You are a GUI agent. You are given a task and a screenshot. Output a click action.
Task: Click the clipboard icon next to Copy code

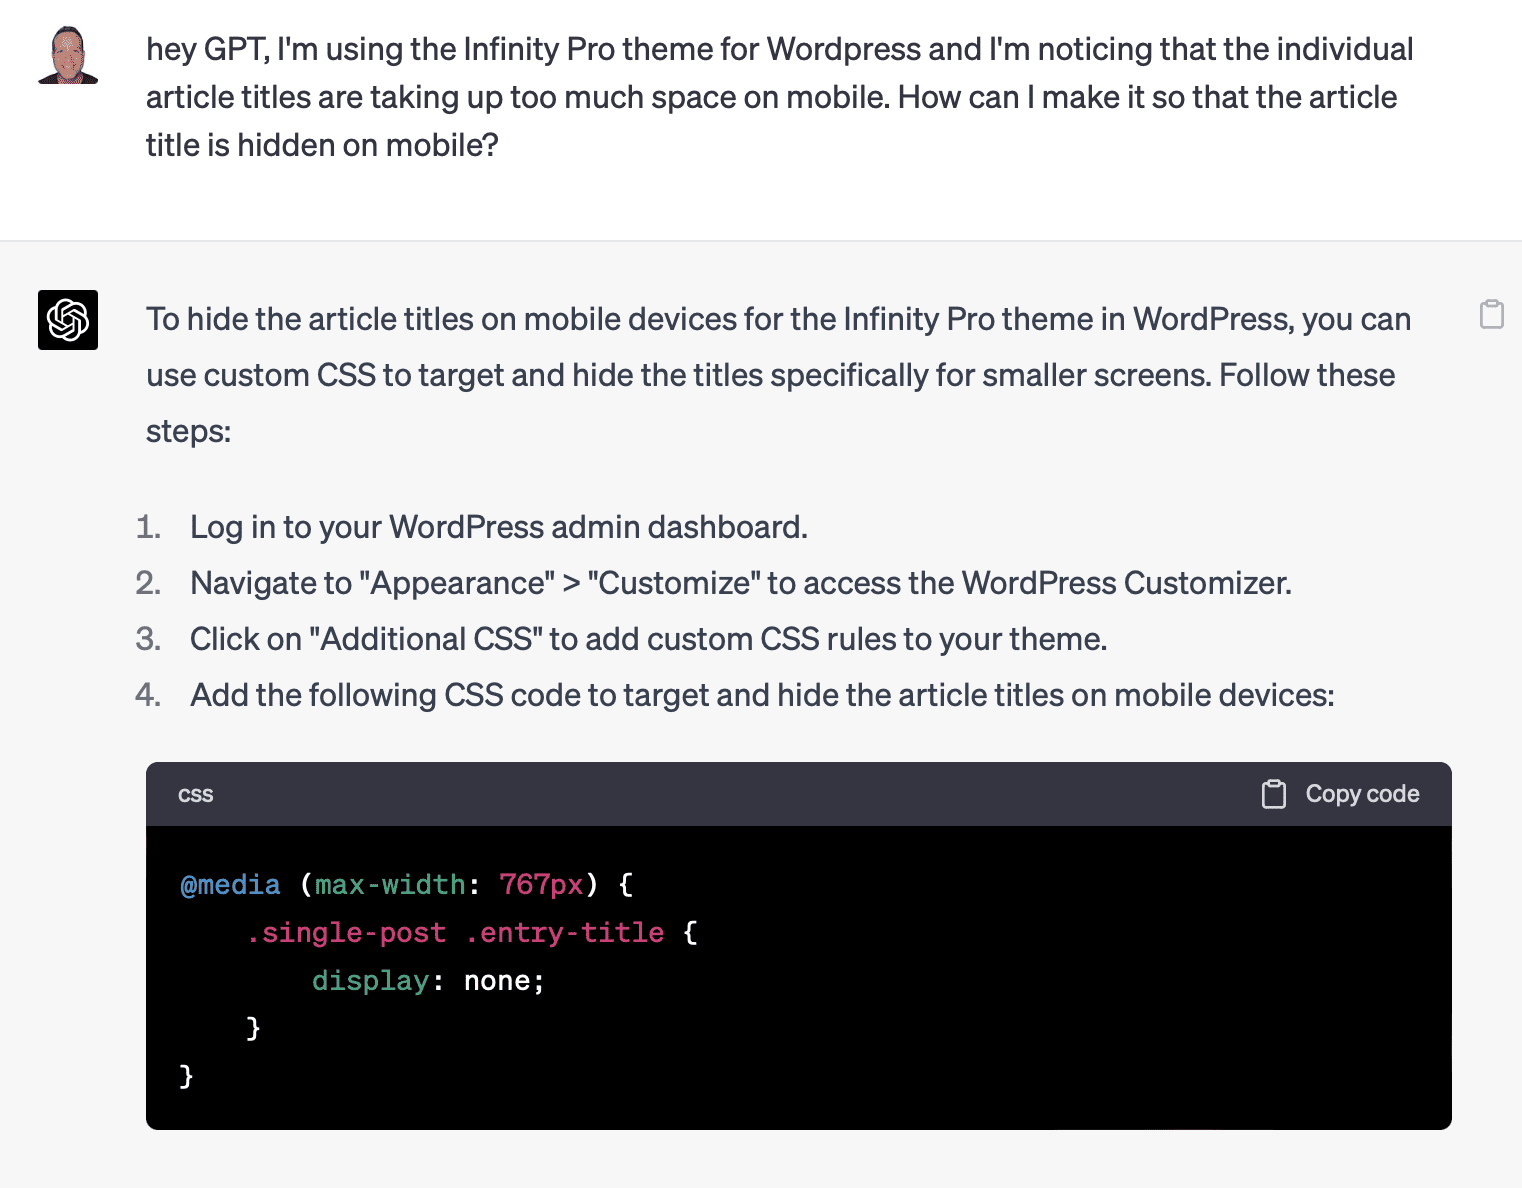pyautogui.click(x=1274, y=794)
